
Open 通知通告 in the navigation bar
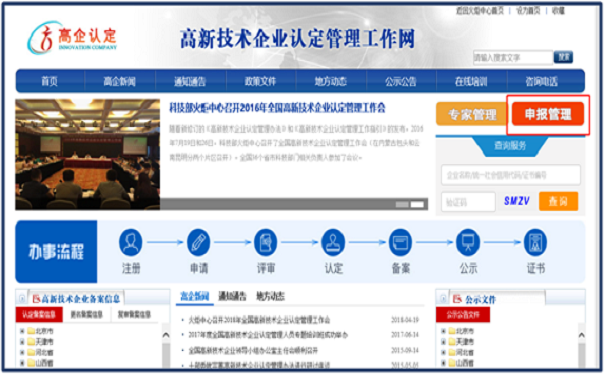(x=190, y=81)
